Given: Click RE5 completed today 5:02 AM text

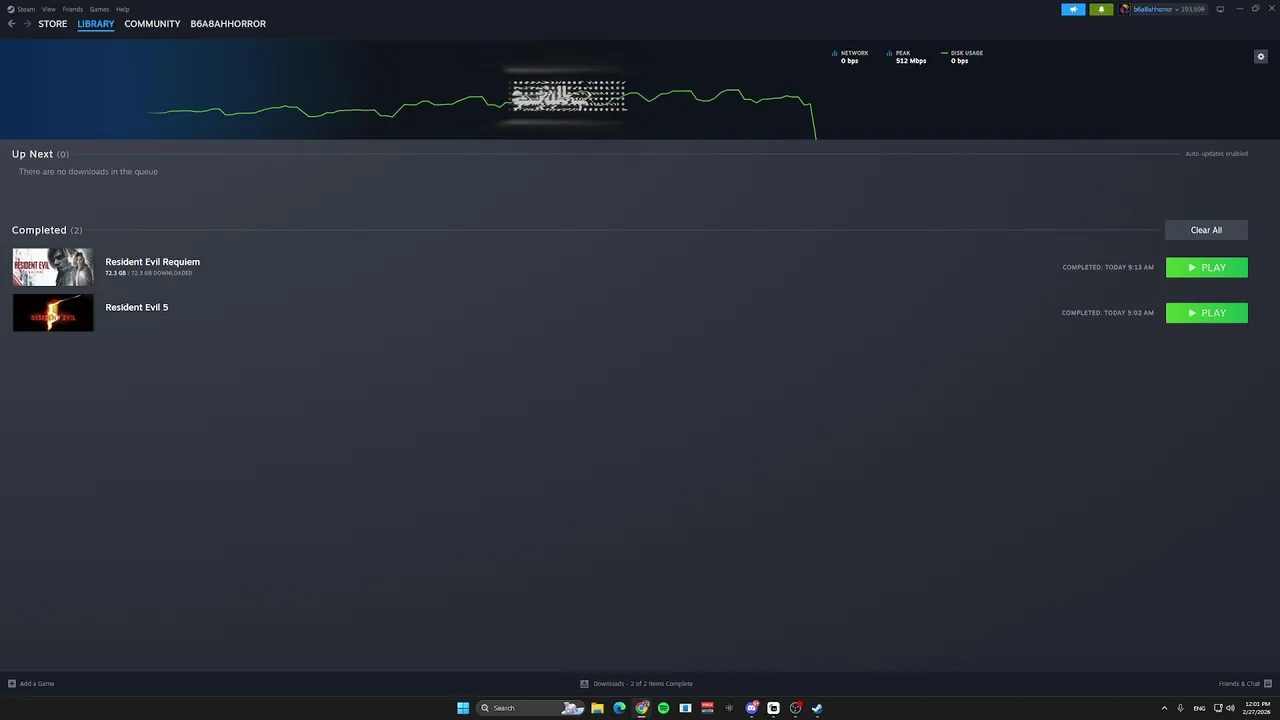Looking at the screenshot, I should tap(1108, 313).
